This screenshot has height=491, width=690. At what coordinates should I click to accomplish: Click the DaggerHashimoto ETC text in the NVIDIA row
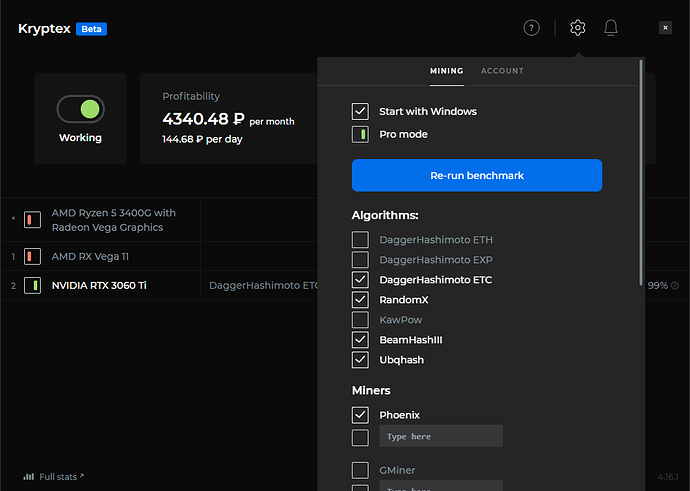pos(263,286)
